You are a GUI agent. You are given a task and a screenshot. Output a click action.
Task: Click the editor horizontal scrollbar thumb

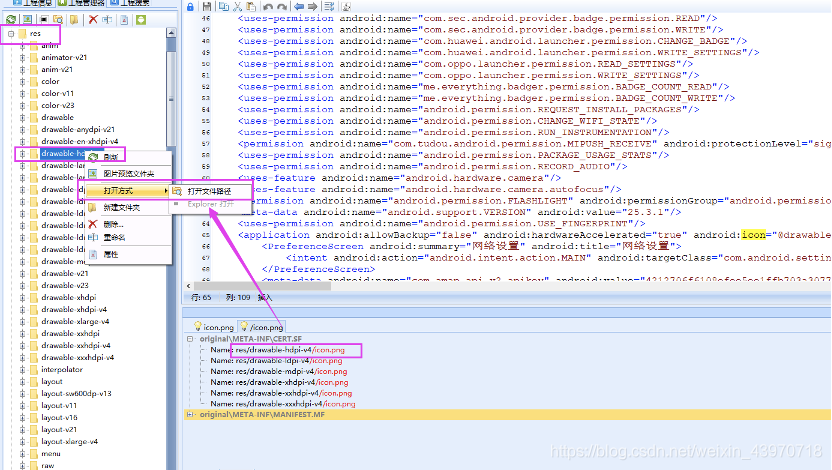[262, 286]
